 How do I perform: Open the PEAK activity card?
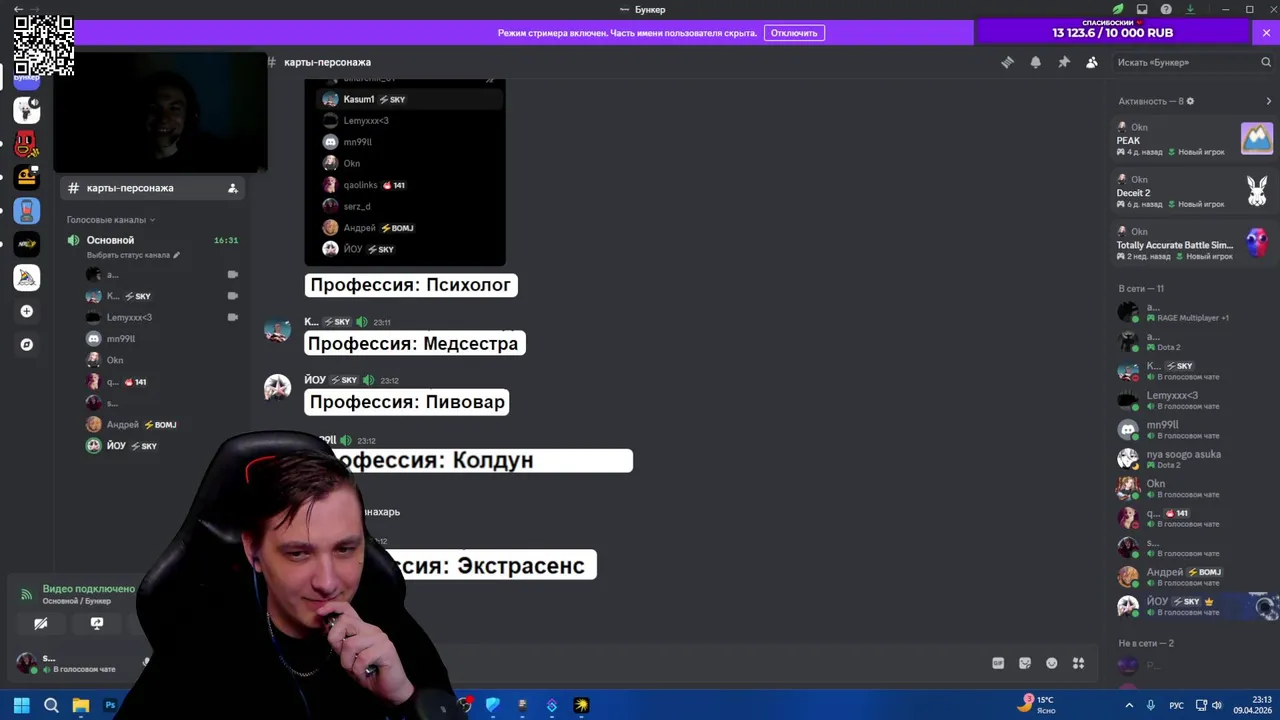click(1195, 138)
